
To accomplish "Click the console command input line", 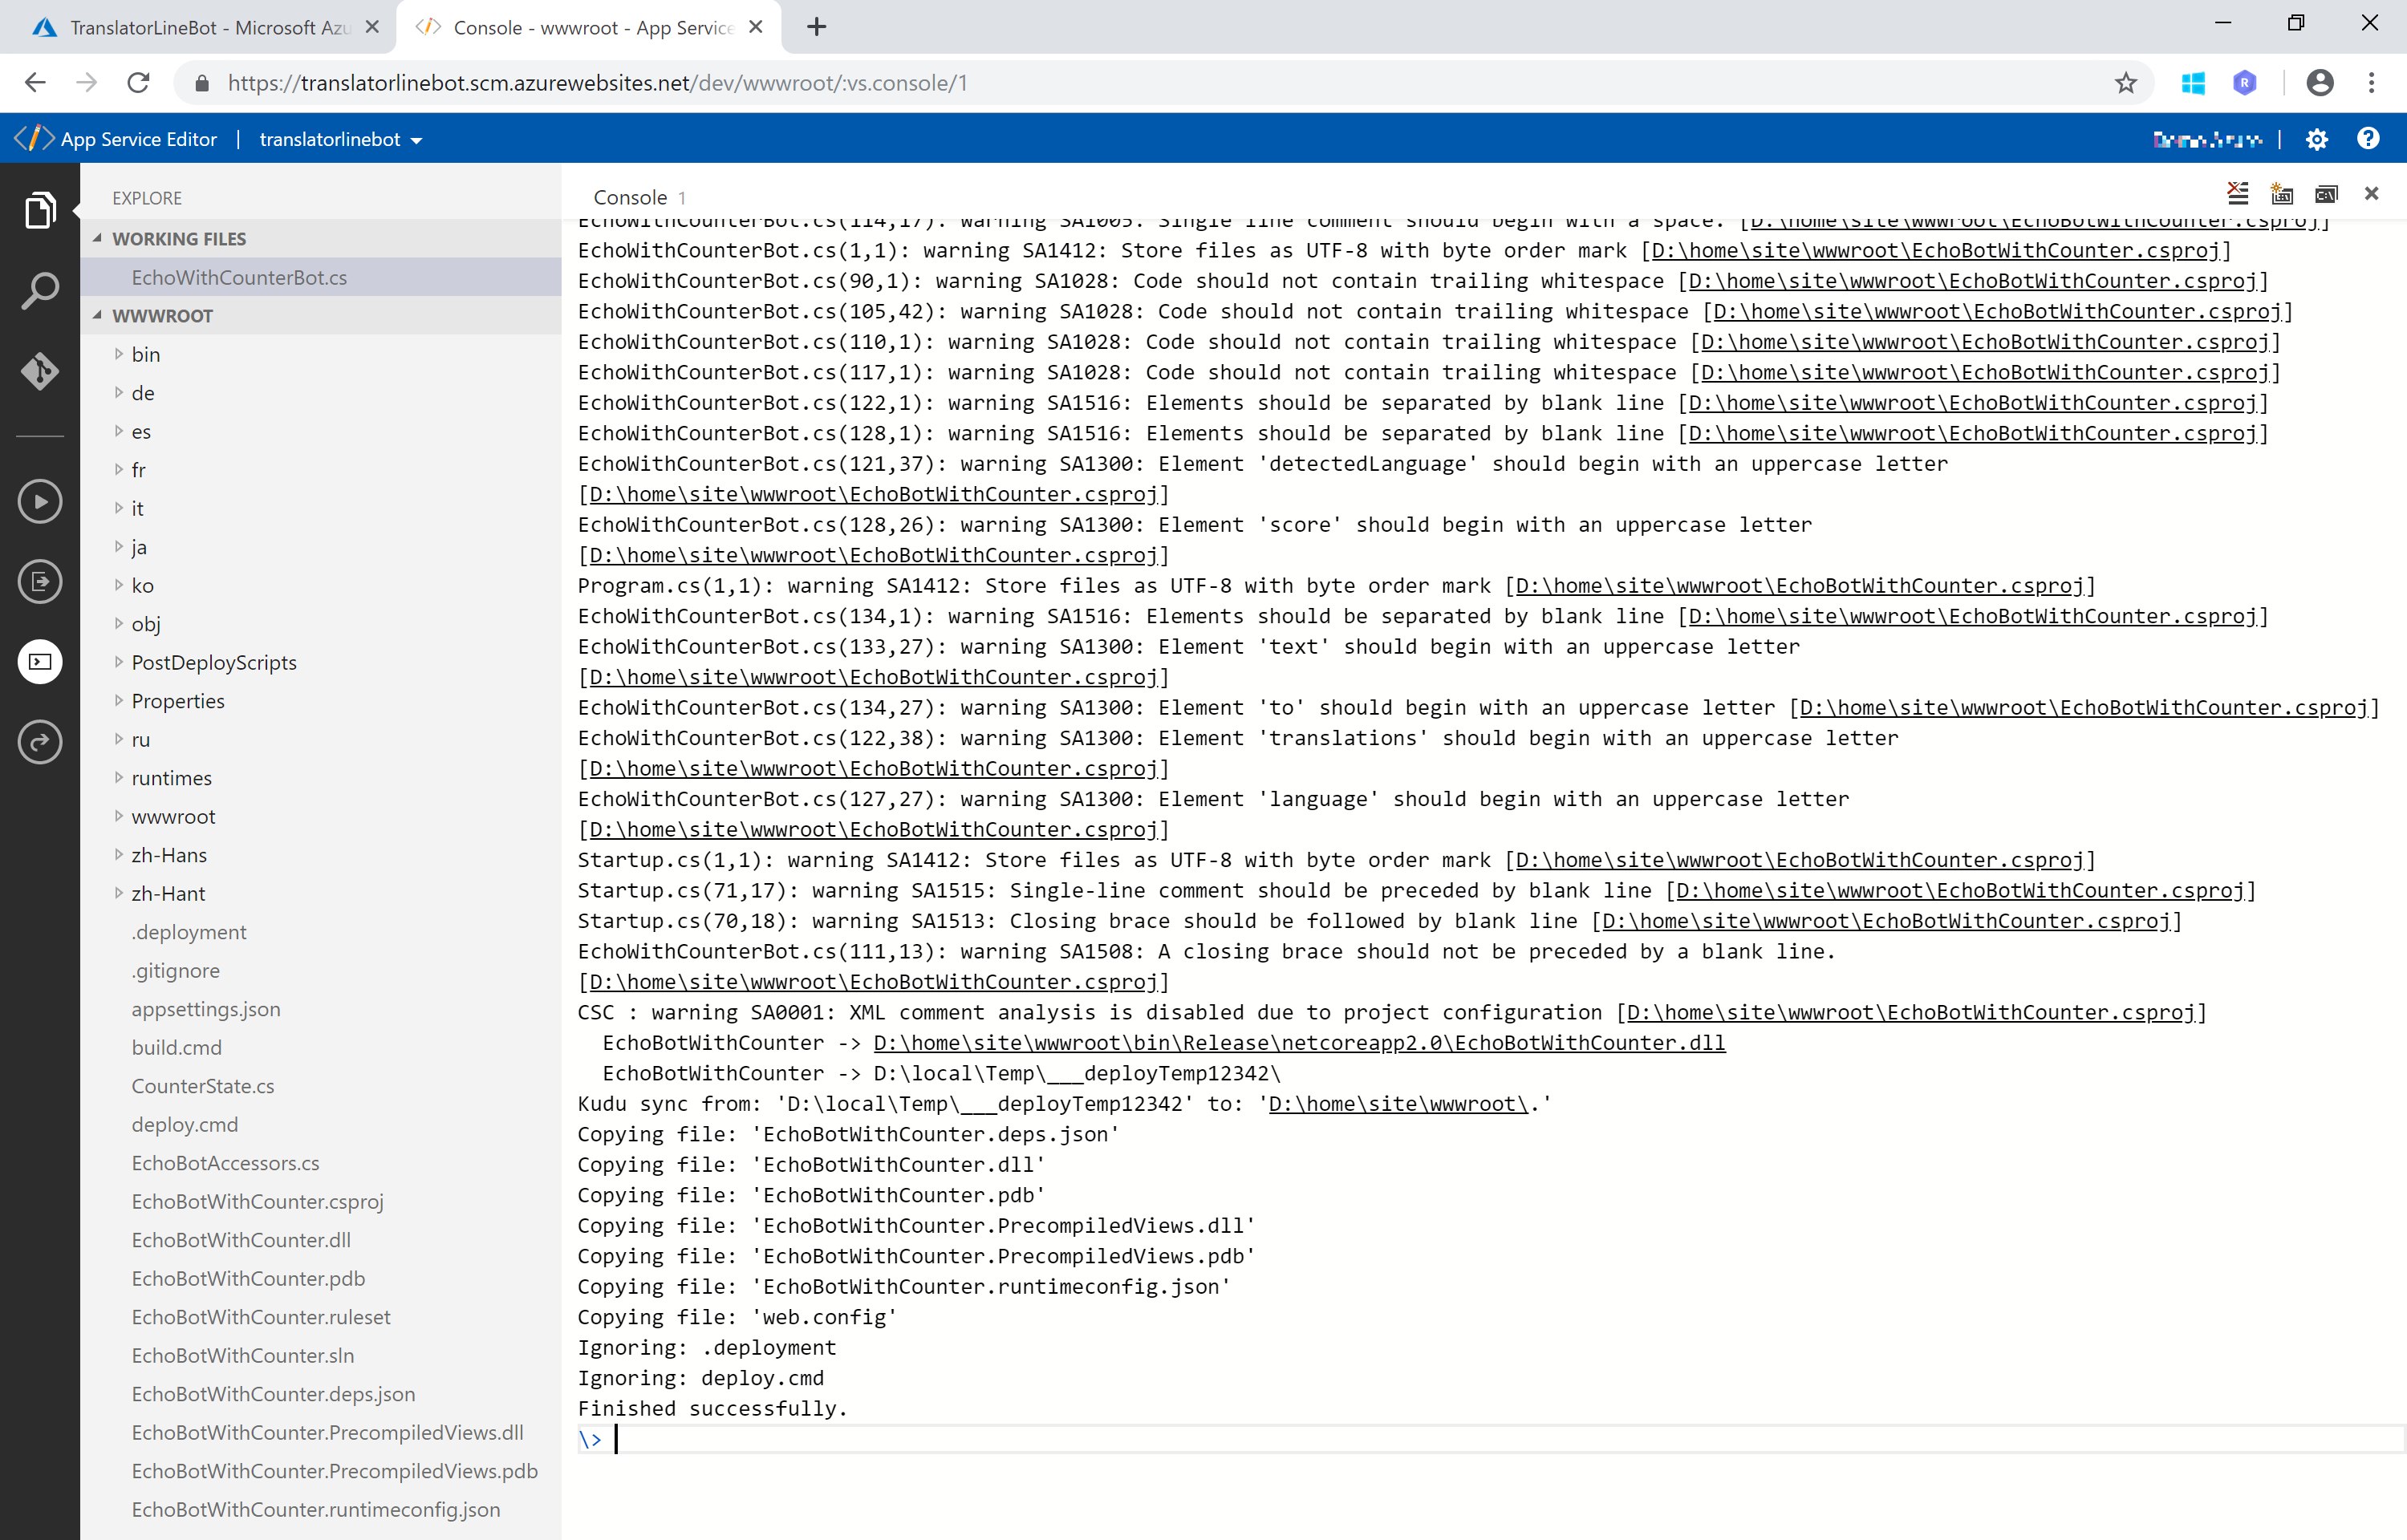I will point(1400,1439).
